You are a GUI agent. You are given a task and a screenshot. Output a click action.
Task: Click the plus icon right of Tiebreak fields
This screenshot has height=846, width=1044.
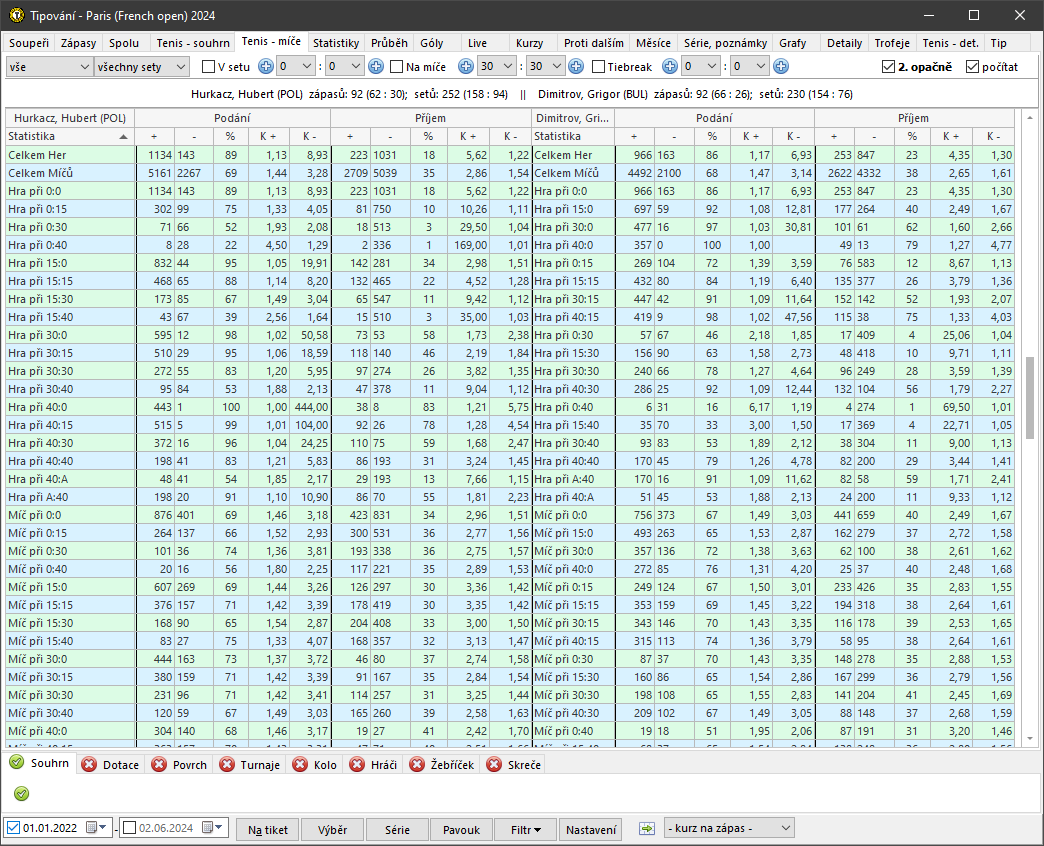click(x=781, y=67)
